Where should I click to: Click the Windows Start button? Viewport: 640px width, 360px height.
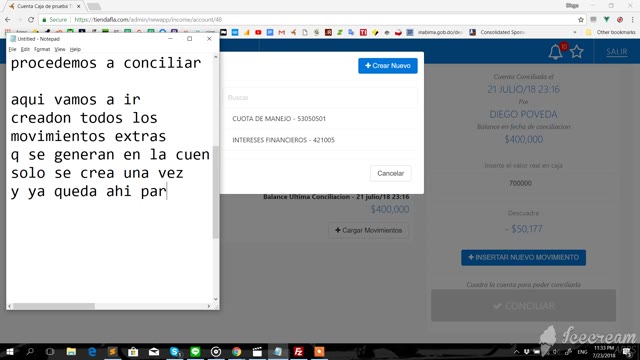click(x=9, y=351)
